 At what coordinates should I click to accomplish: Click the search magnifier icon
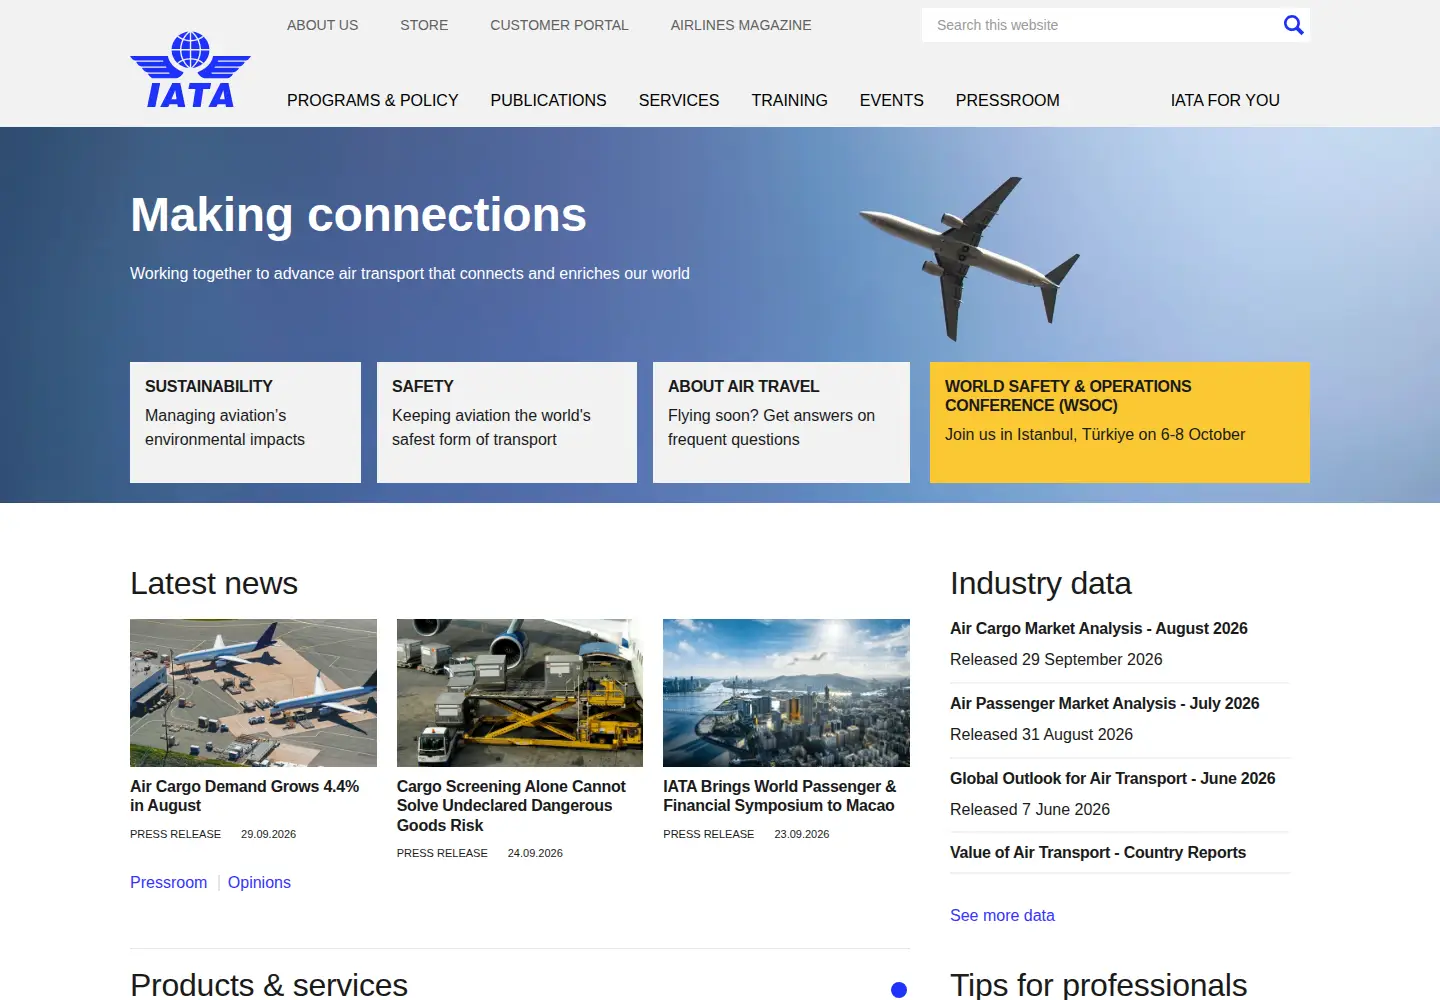(1293, 25)
